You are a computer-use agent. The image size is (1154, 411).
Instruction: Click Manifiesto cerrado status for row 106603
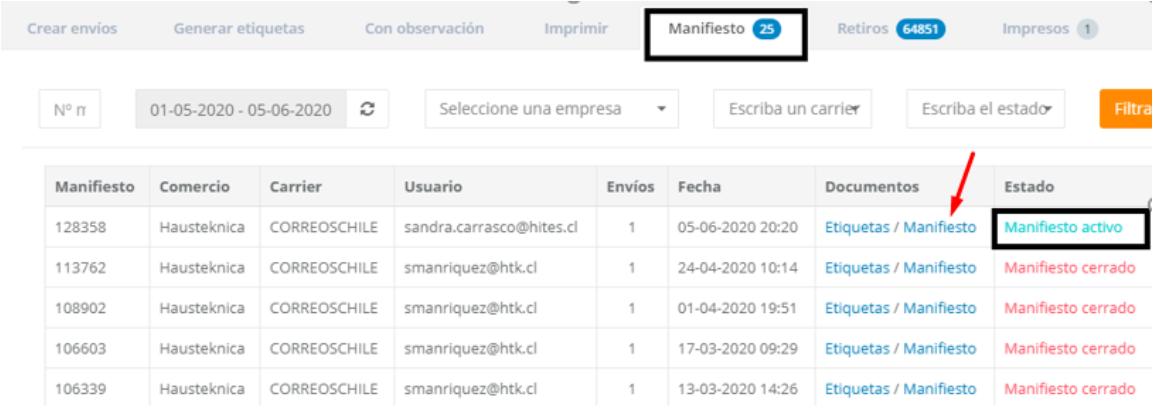coord(1070,348)
